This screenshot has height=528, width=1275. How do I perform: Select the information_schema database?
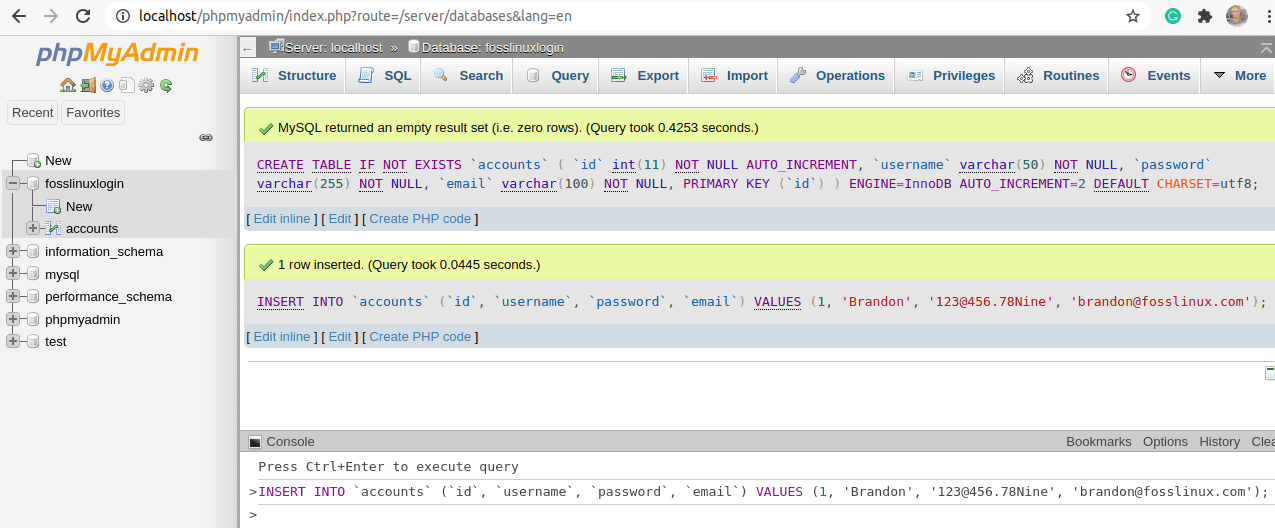104,252
